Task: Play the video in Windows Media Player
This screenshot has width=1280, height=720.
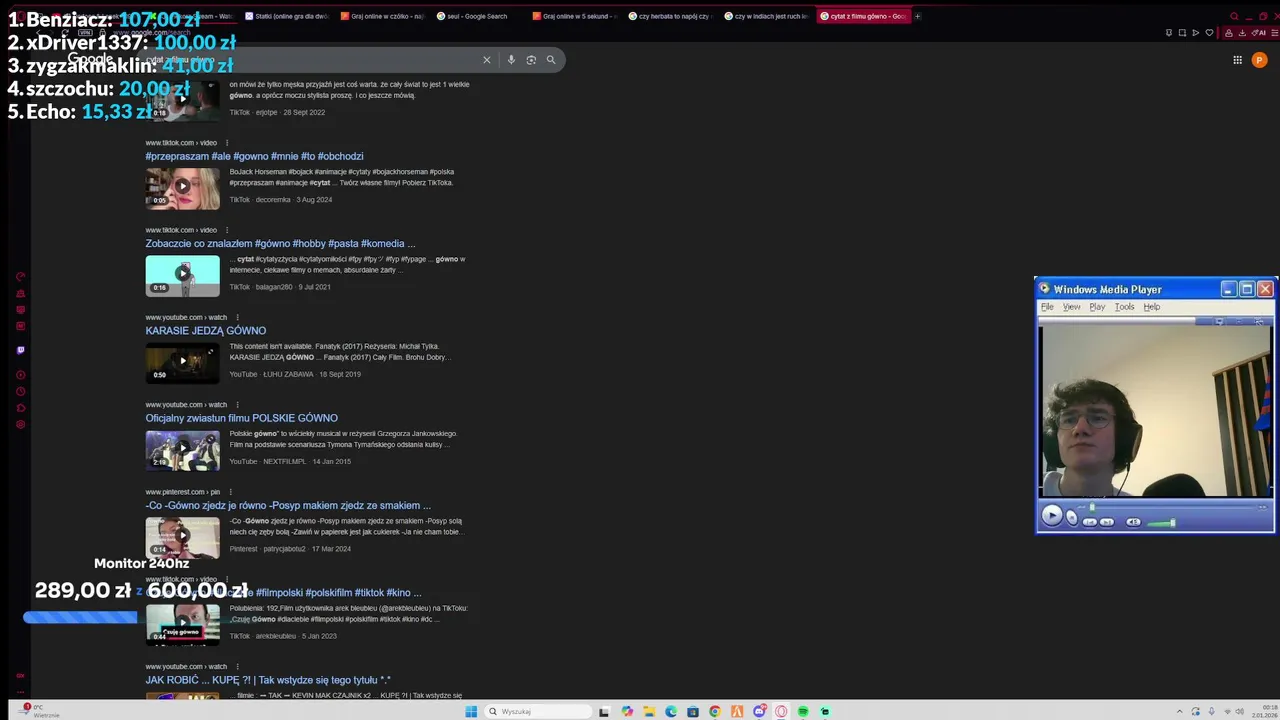Action: pos(1052,515)
